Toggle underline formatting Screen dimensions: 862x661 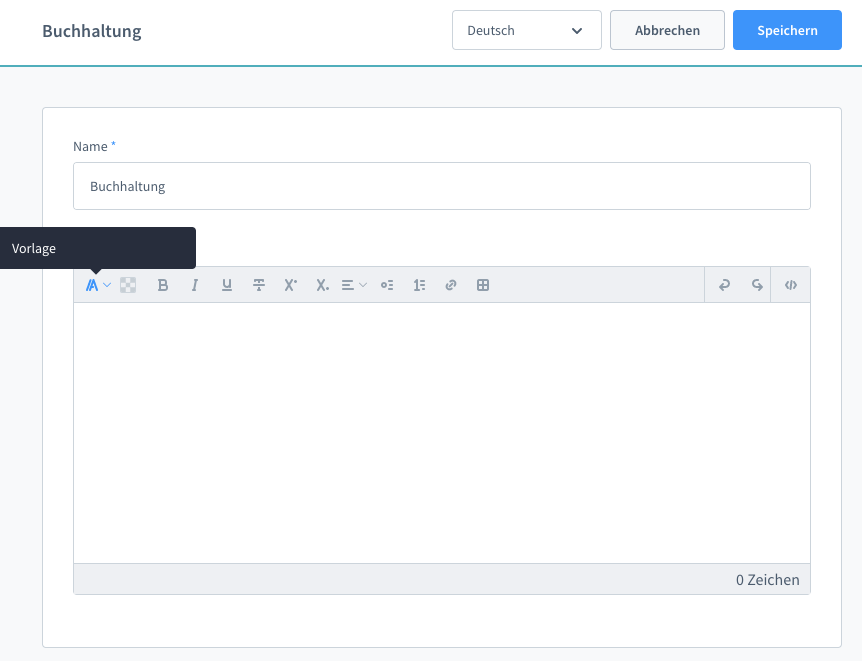click(227, 285)
